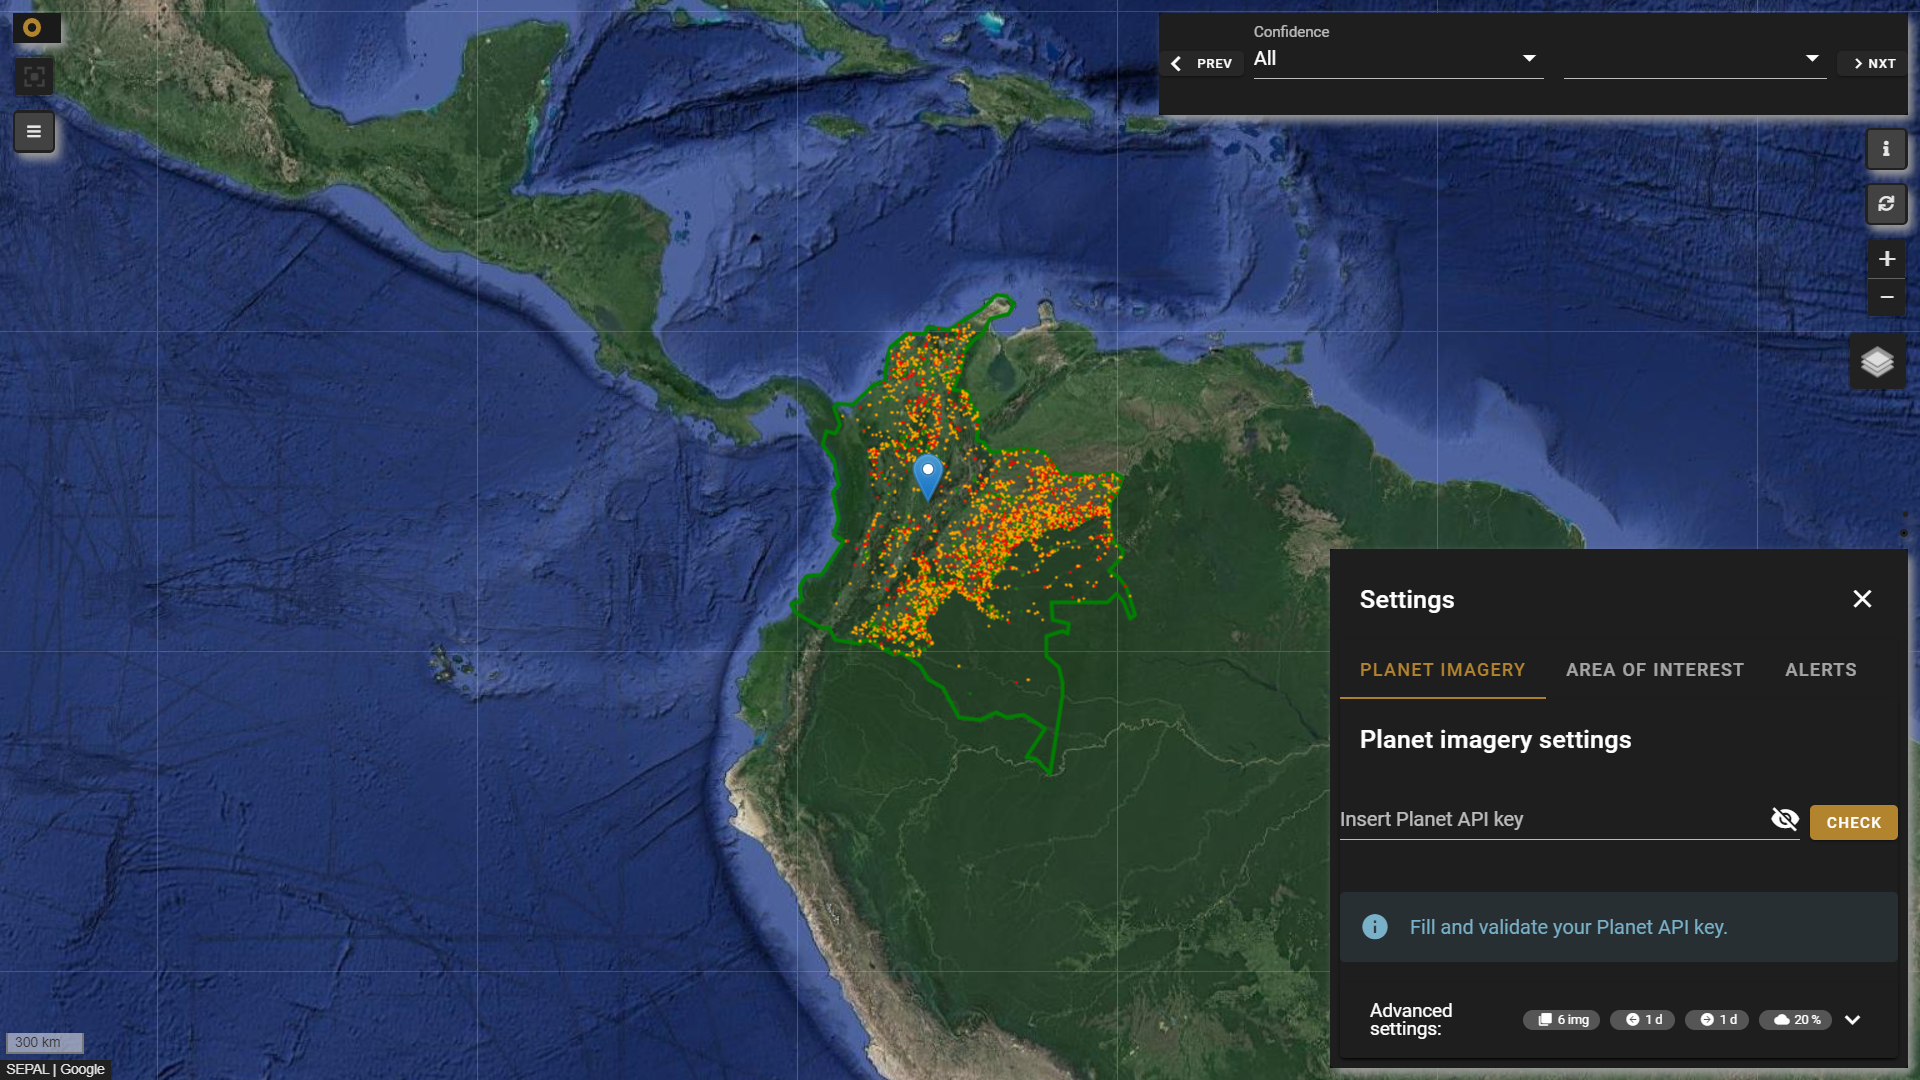The height and width of the screenshot is (1080, 1920).
Task: Open the map layers control
Action: click(1877, 362)
